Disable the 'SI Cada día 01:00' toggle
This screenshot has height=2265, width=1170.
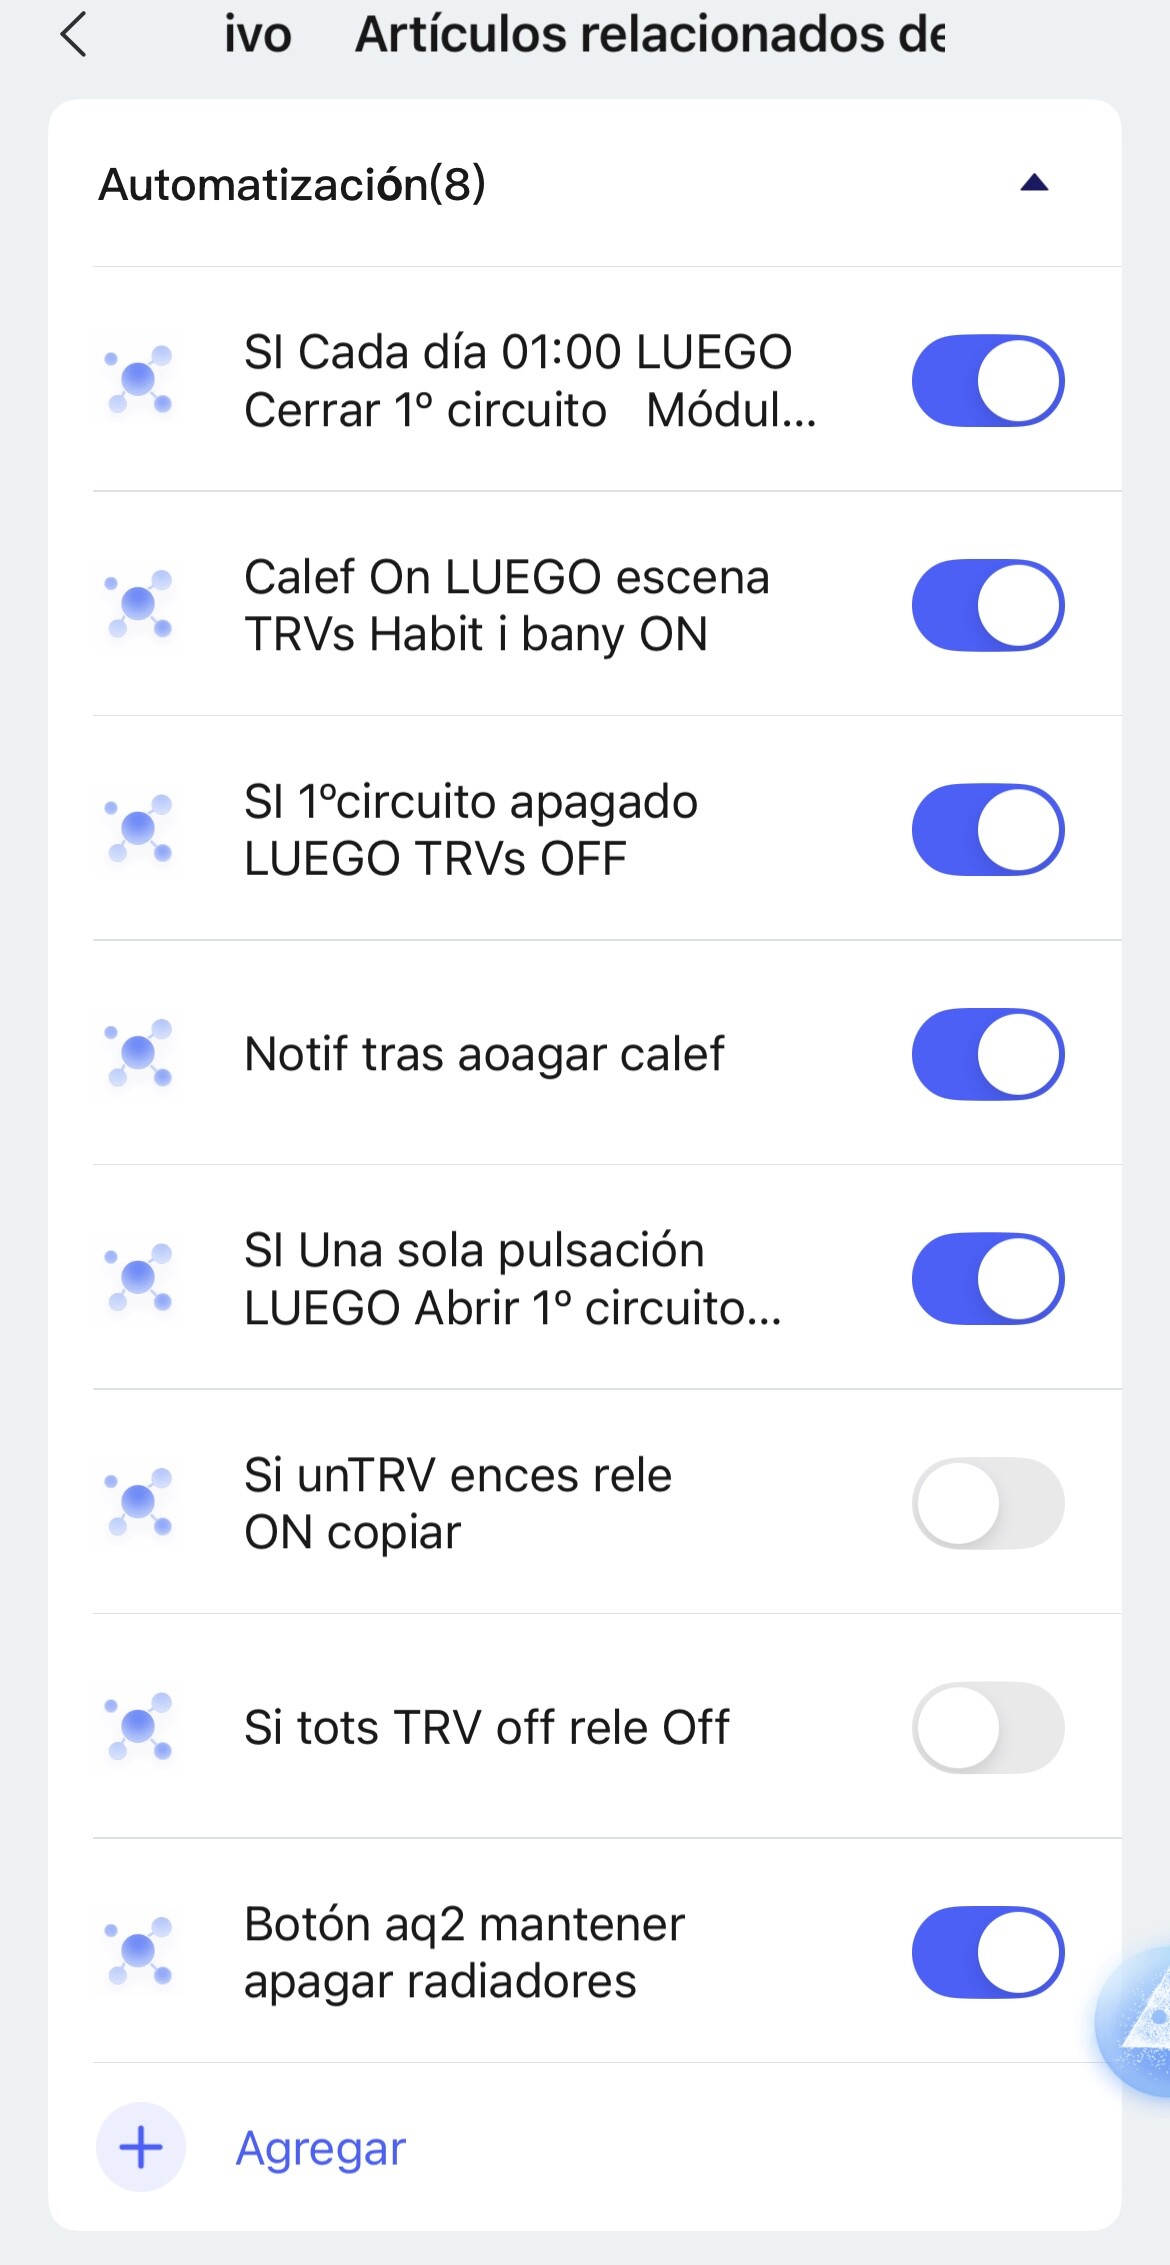tap(987, 380)
